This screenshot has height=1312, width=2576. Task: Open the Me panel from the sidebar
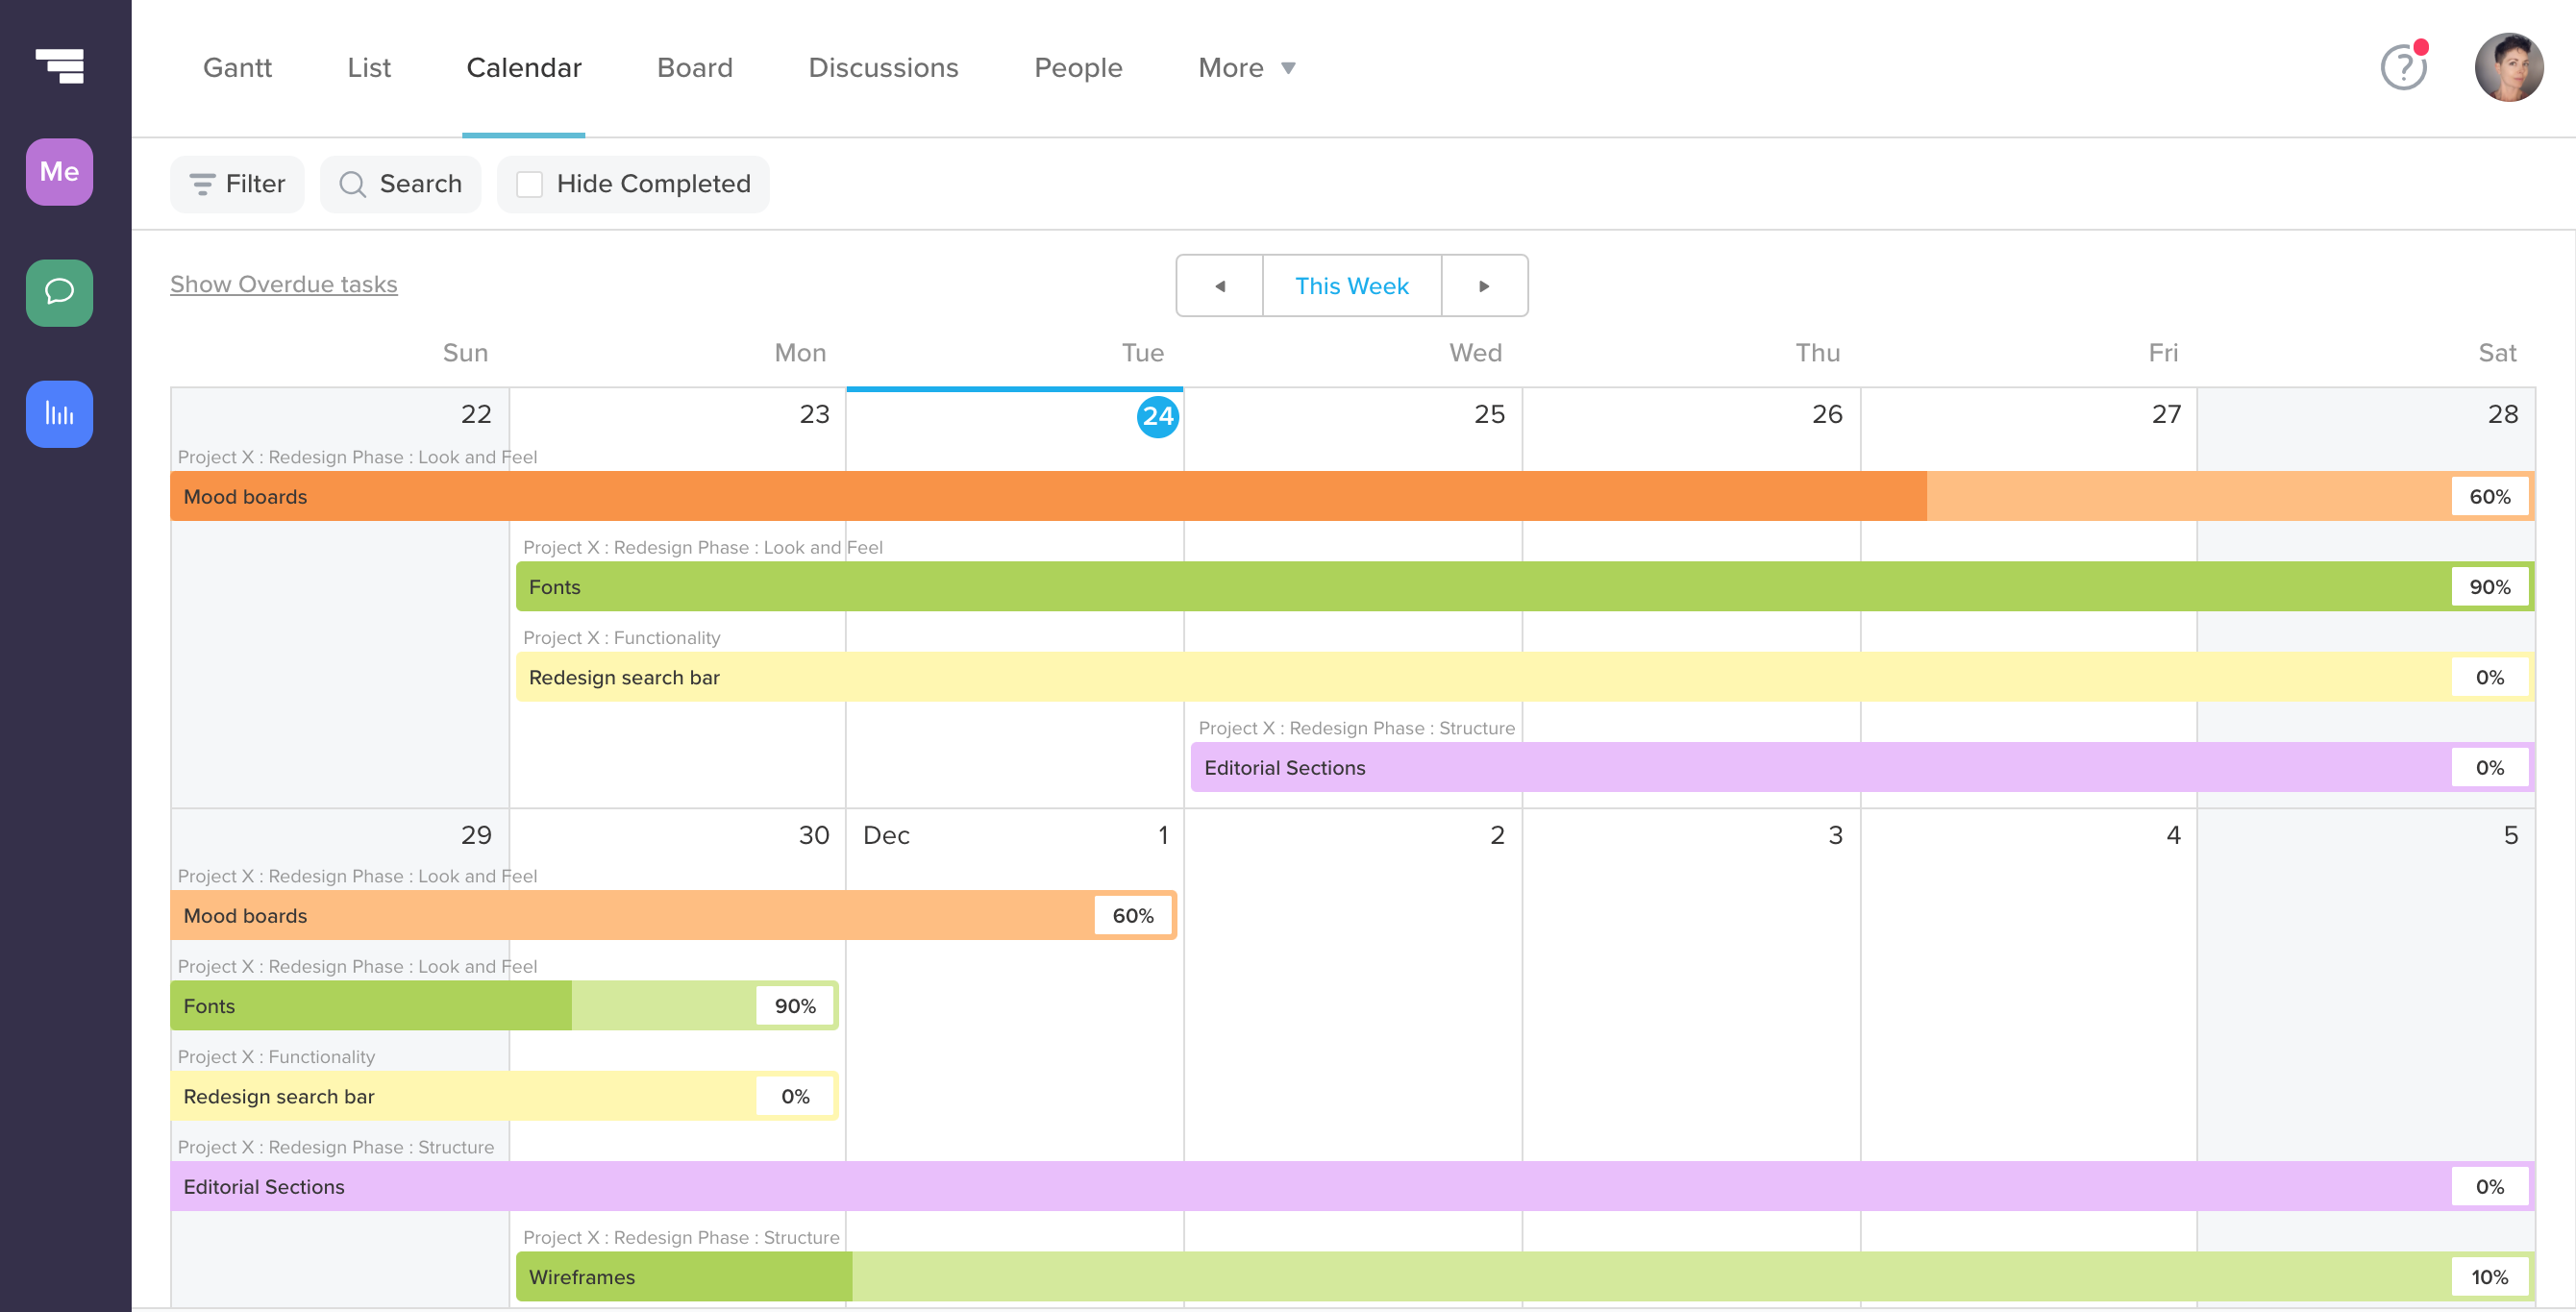(x=59, y=172)
